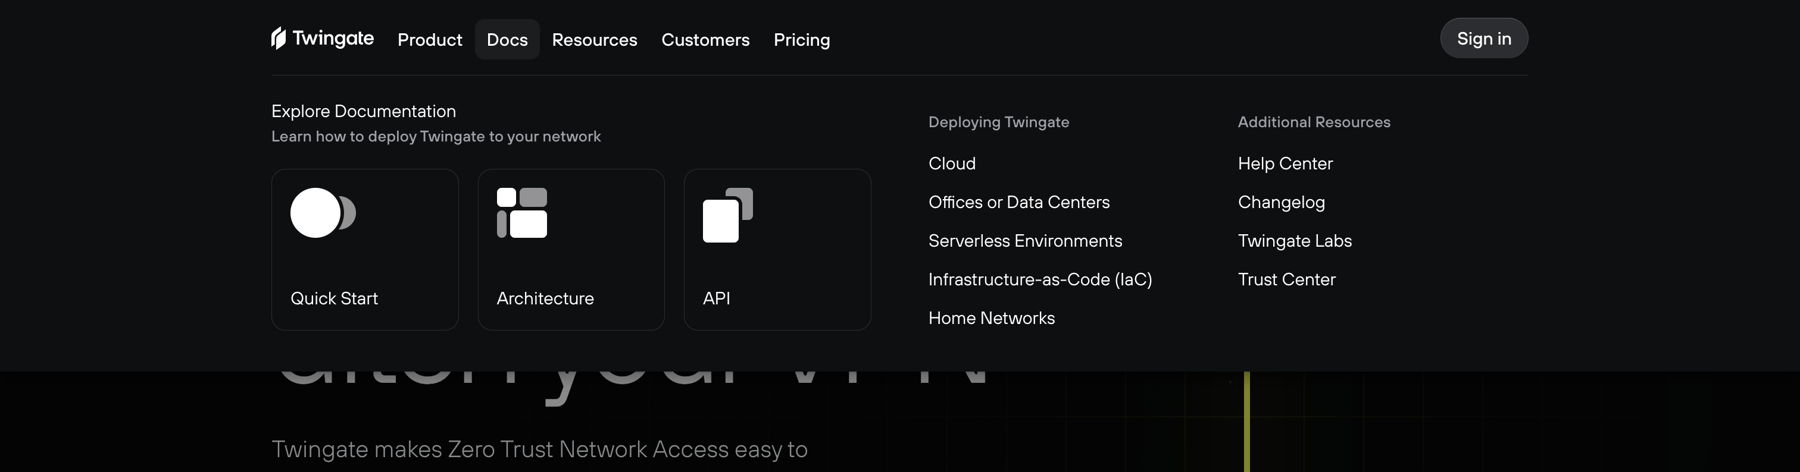Open the Architecture card label
Viewport: 1800px width, 472px height.
545,298
